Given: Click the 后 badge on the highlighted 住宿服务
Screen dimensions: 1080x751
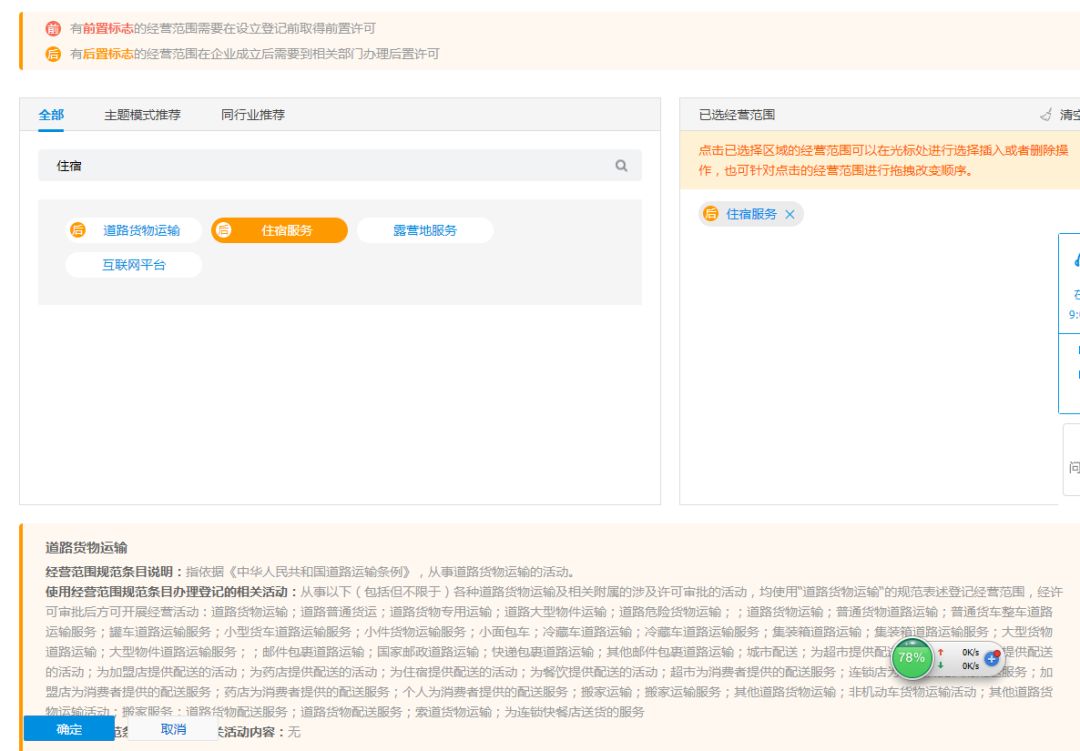Looking at the screenshot, I should 224,231.
